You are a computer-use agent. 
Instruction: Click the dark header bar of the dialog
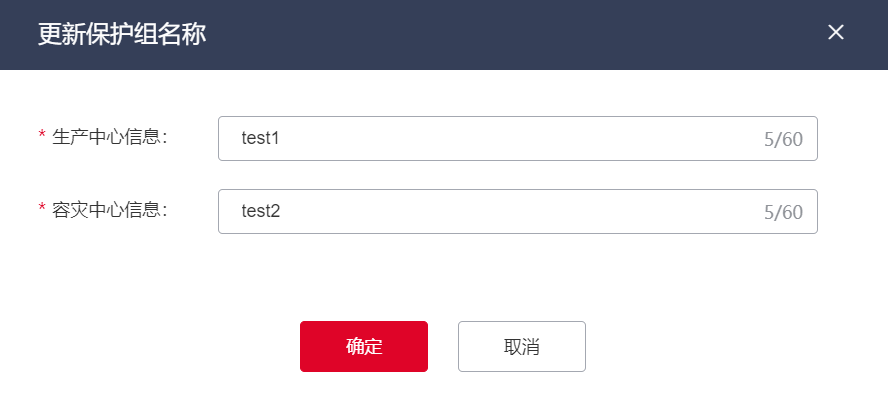click(x=500, y=34)
